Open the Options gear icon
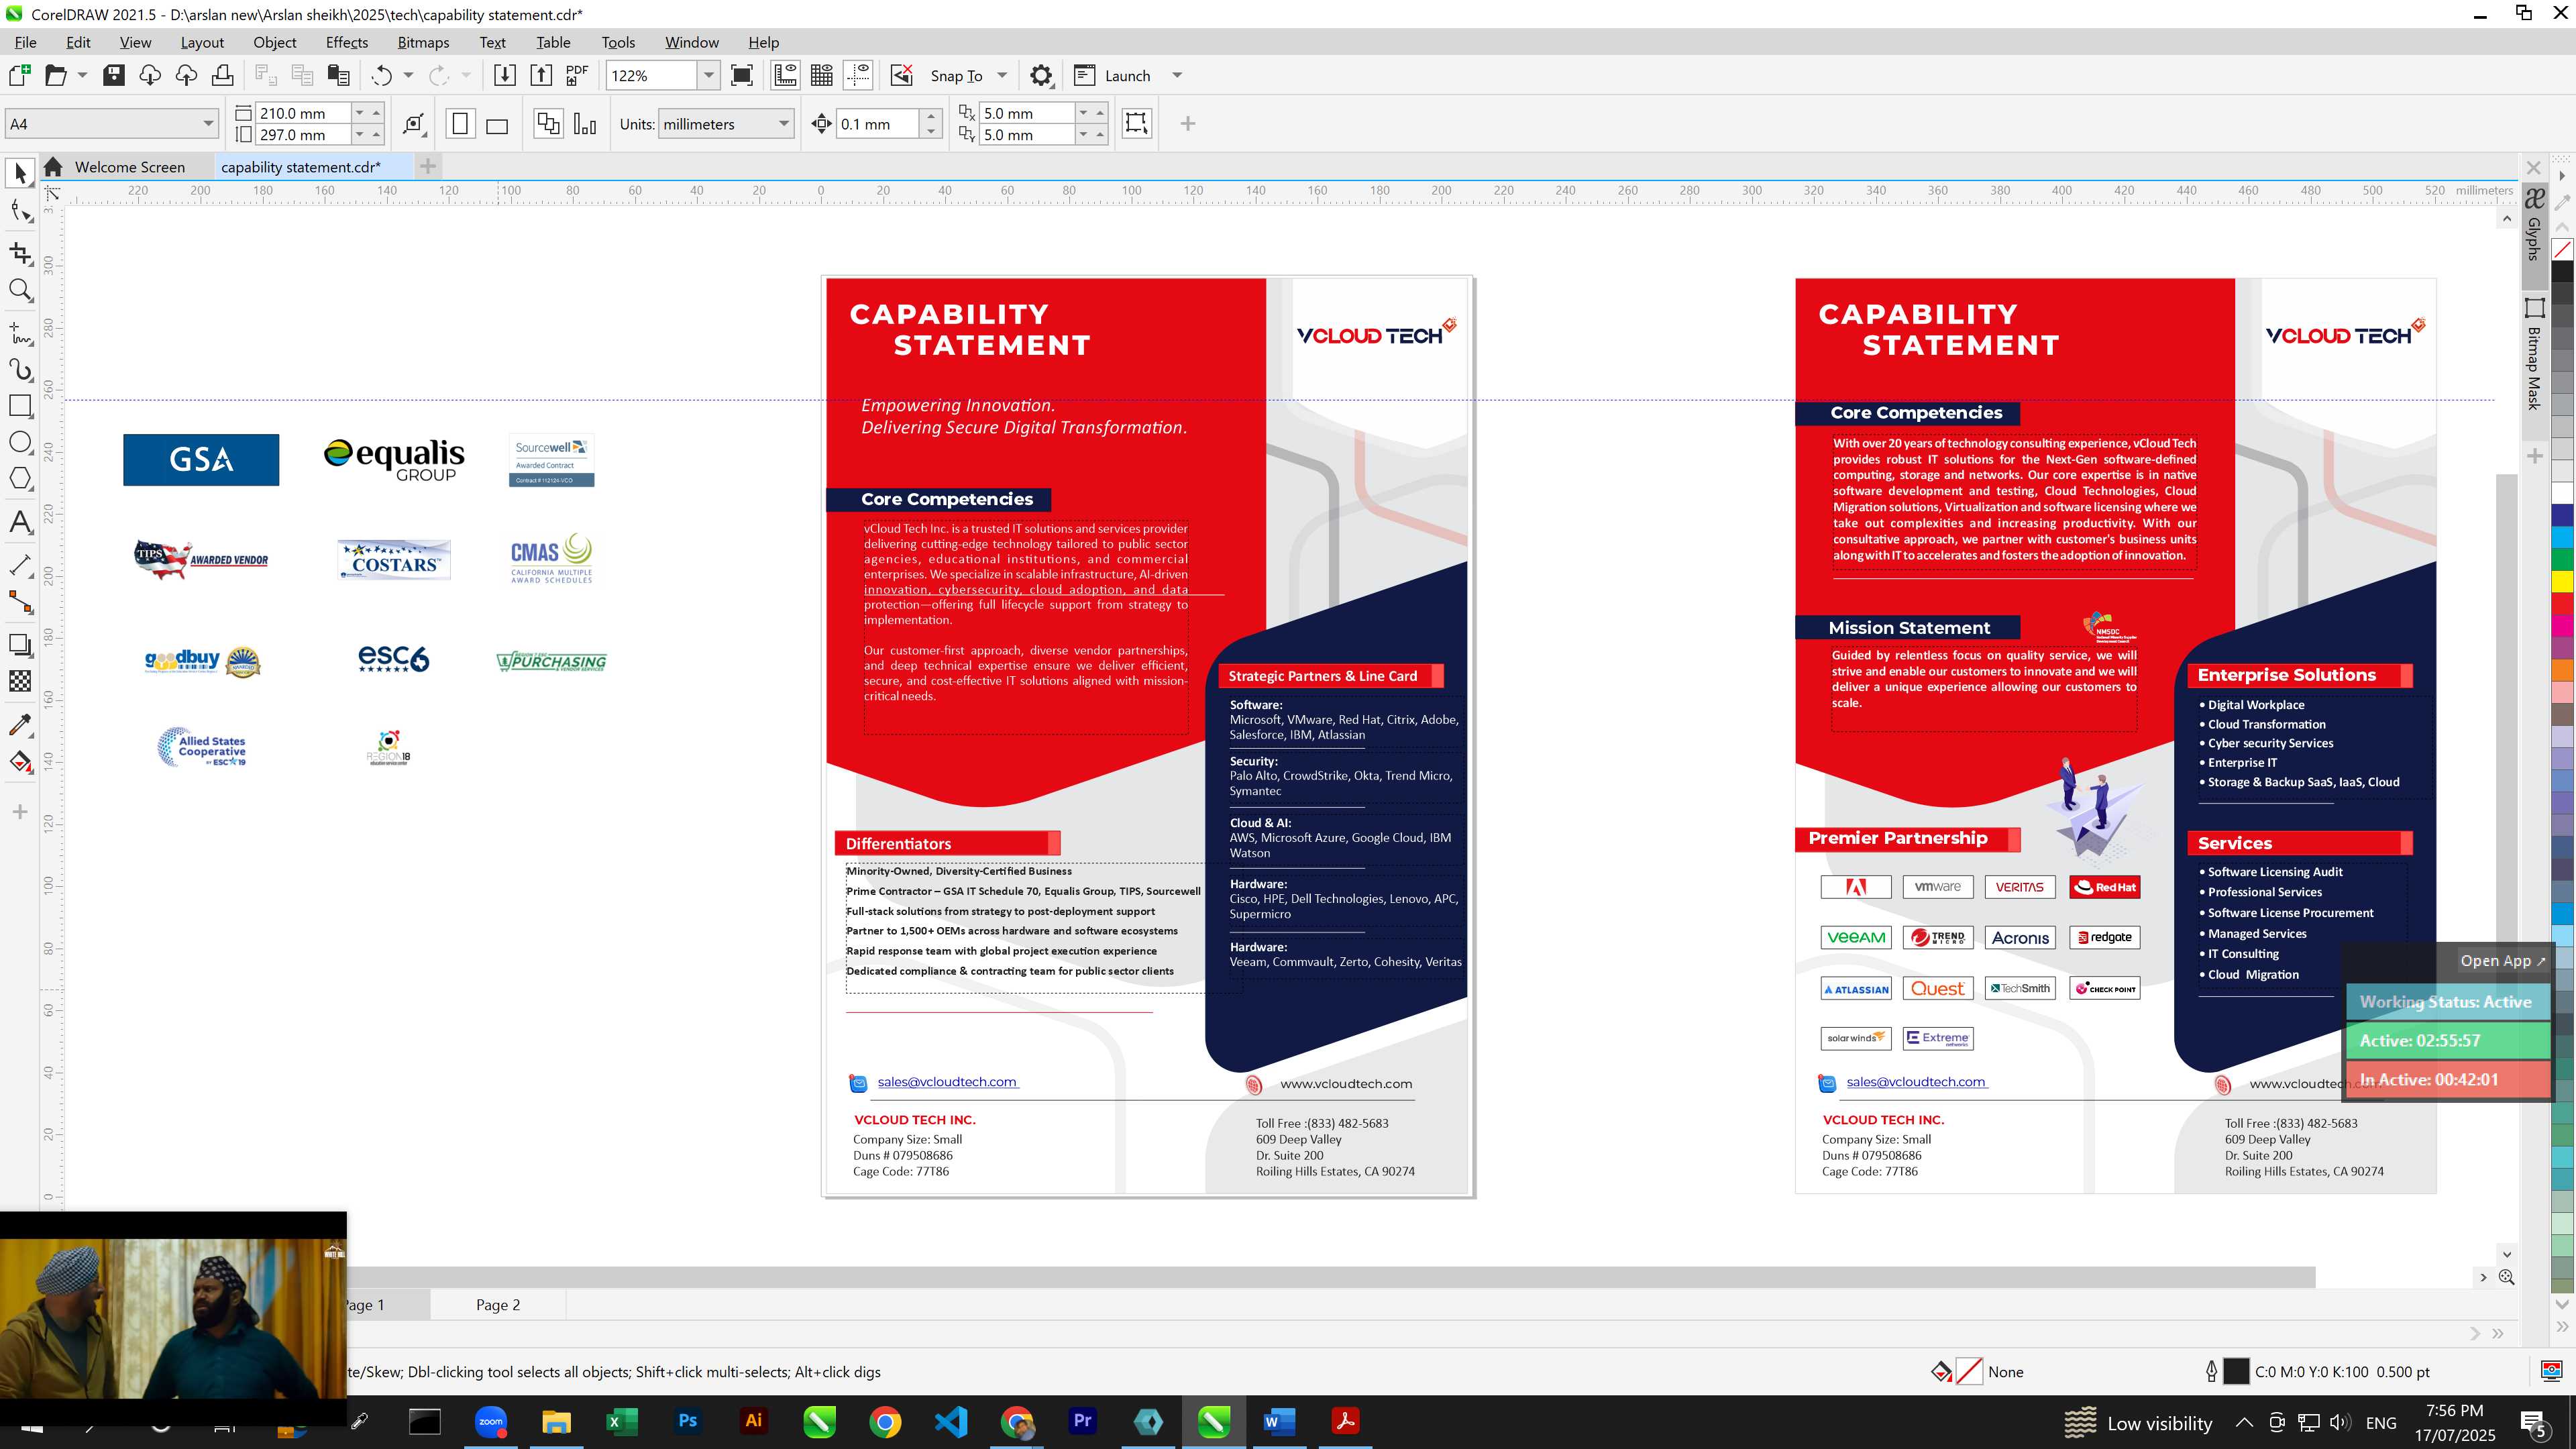Screen dimensions: 2576x1449 1041,75
